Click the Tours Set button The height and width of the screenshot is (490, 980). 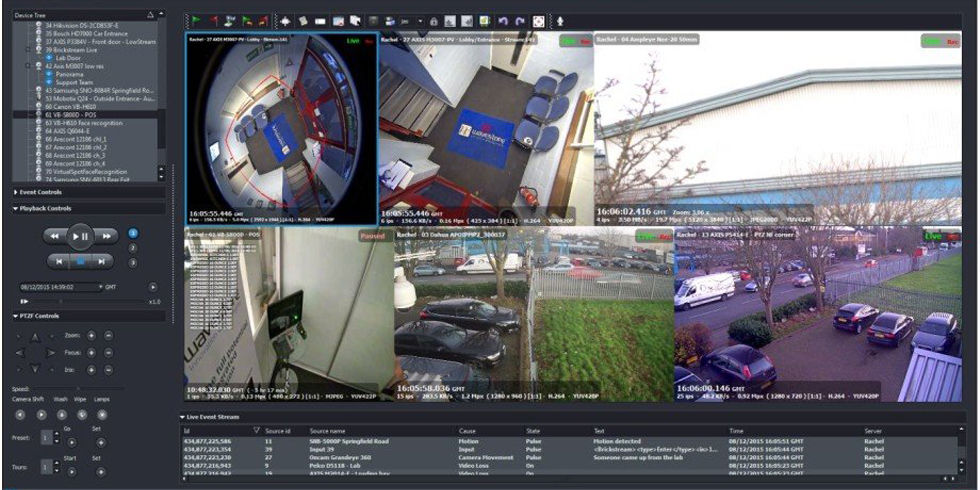[101, 471]
